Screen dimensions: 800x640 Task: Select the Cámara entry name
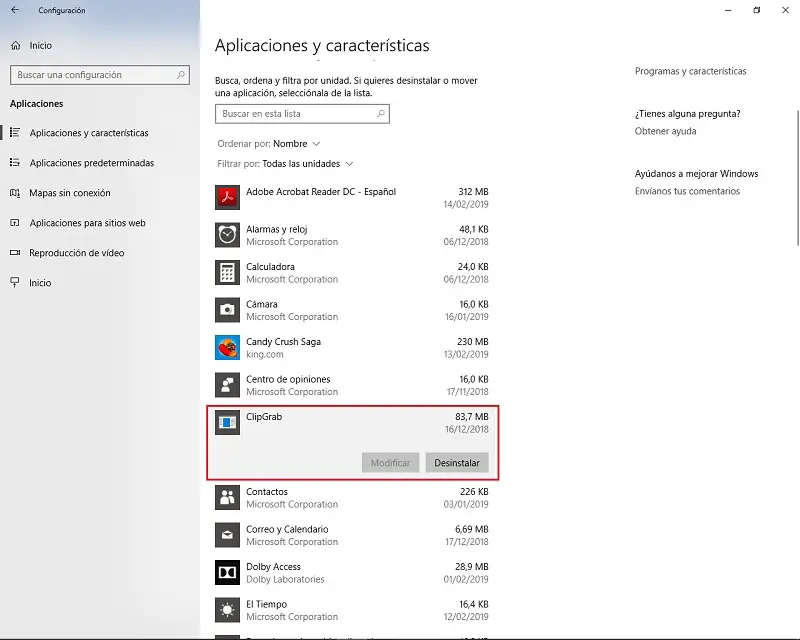pyautogui.click(x=262, y=304)
